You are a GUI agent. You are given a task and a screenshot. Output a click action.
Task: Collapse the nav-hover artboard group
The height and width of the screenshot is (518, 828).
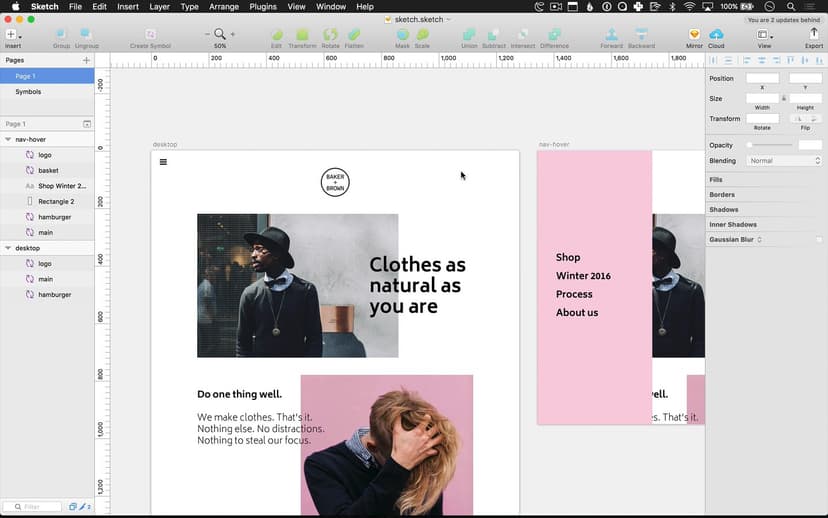tap(8, 139)
